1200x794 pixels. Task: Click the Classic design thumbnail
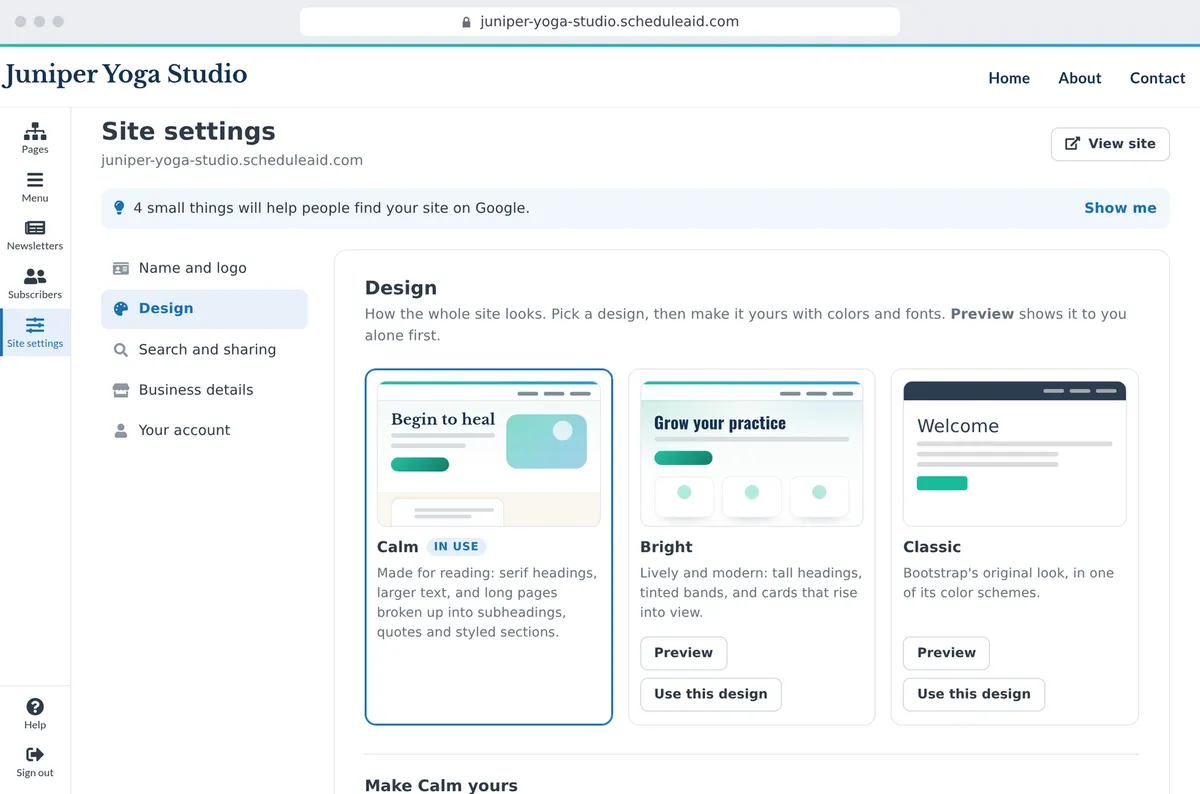[x=1015, y=453]
